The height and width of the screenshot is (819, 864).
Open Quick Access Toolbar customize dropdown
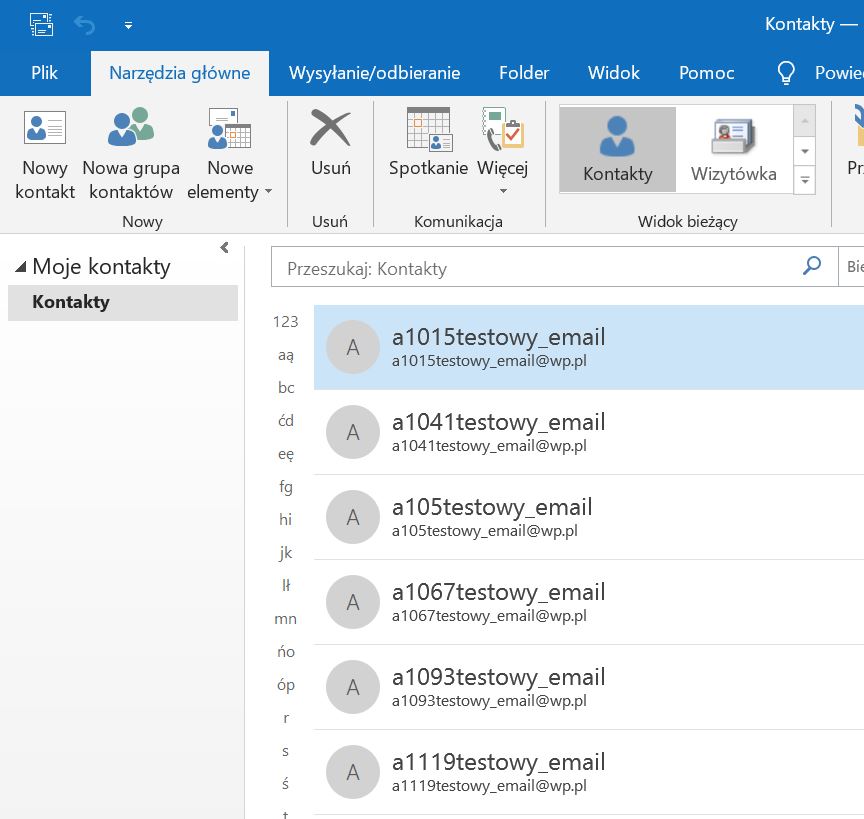click(128, 25)
